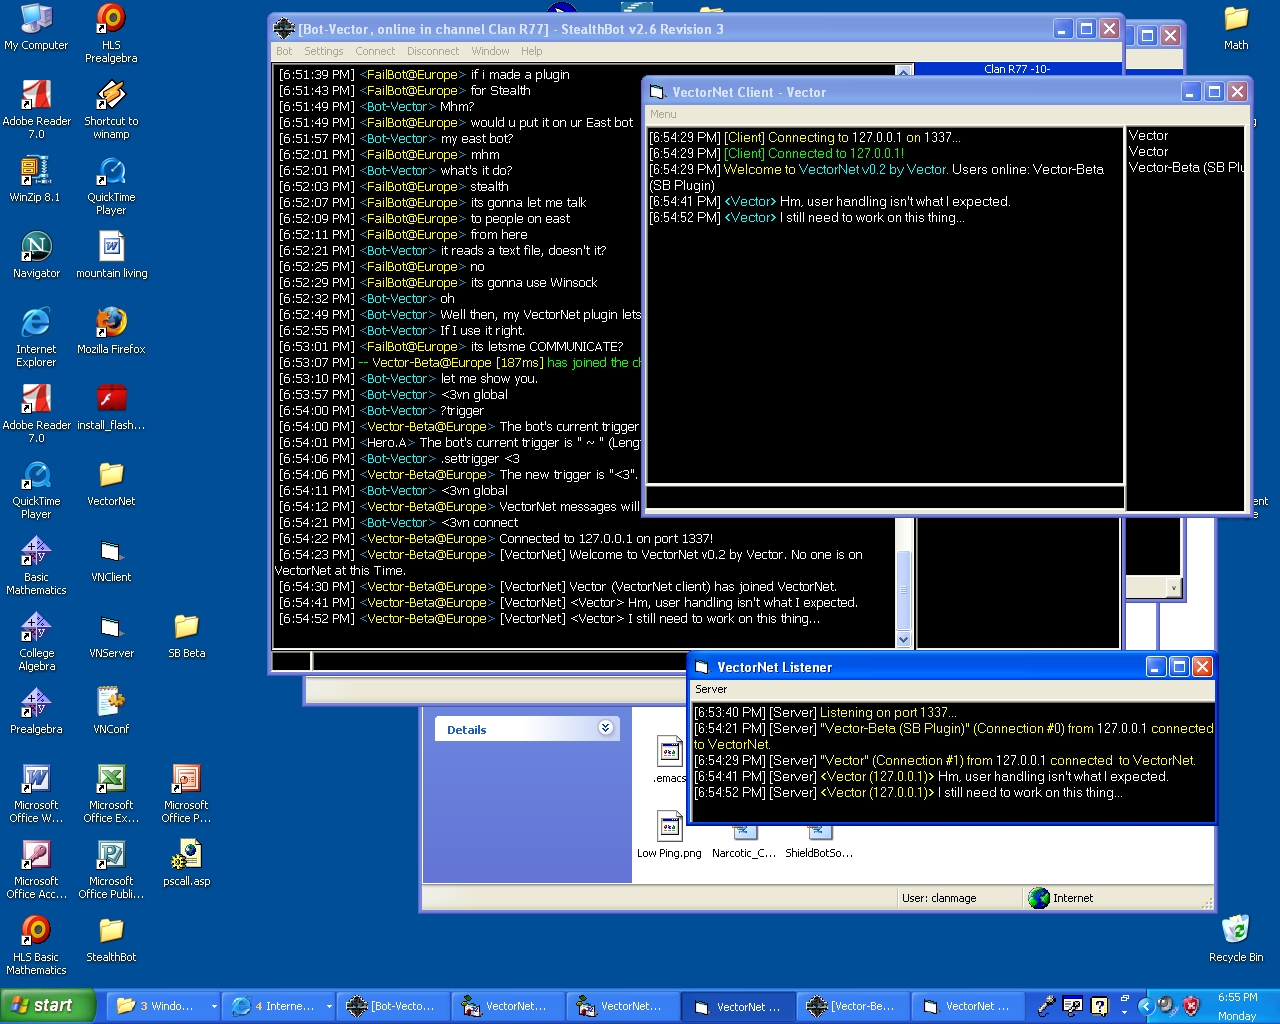Expand the 4 Internet taskbar group arrow
Image resolution: width=1280 pixels, height=1024 pixels.
(329, 1006)
